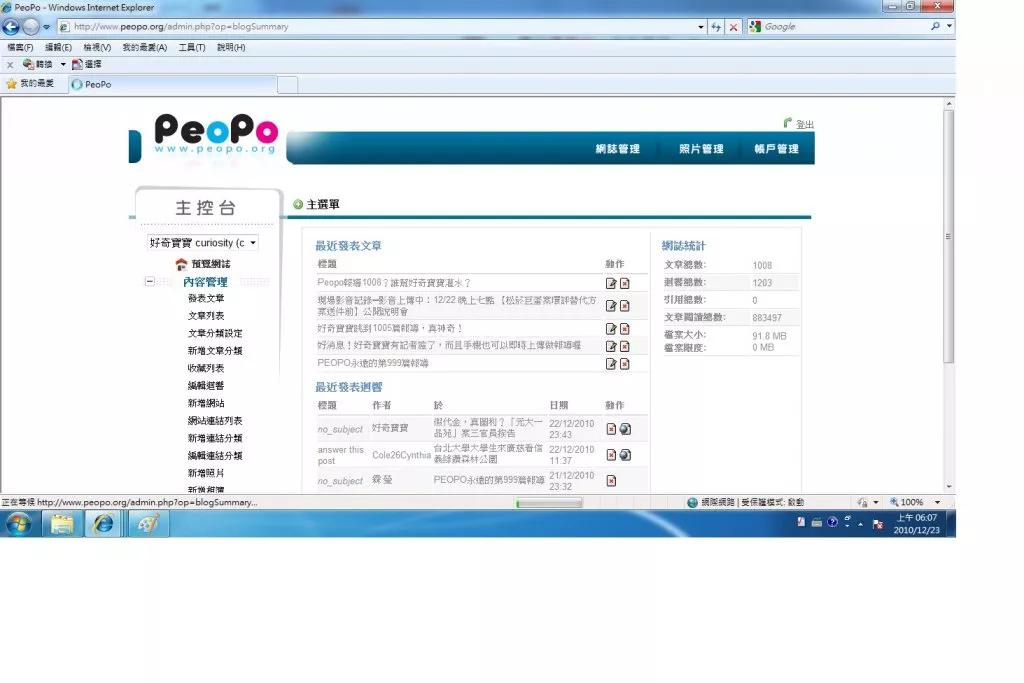Viewport: 1024px width, 683px height.
Task: Edit the '現場影音記錄' article using its pencil icon
Action: pyautogui.click(x=611, y=306)
